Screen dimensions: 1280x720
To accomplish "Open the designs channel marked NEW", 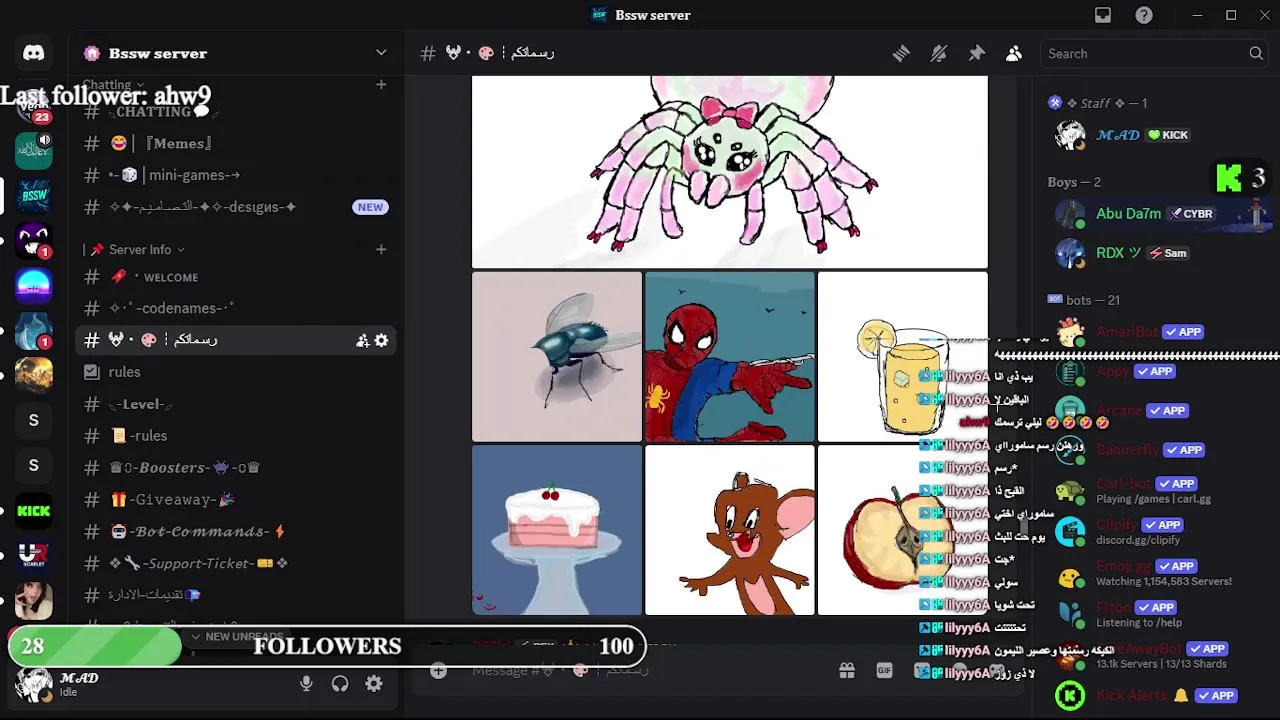I will pyautogui.click(x=236, y=207).
